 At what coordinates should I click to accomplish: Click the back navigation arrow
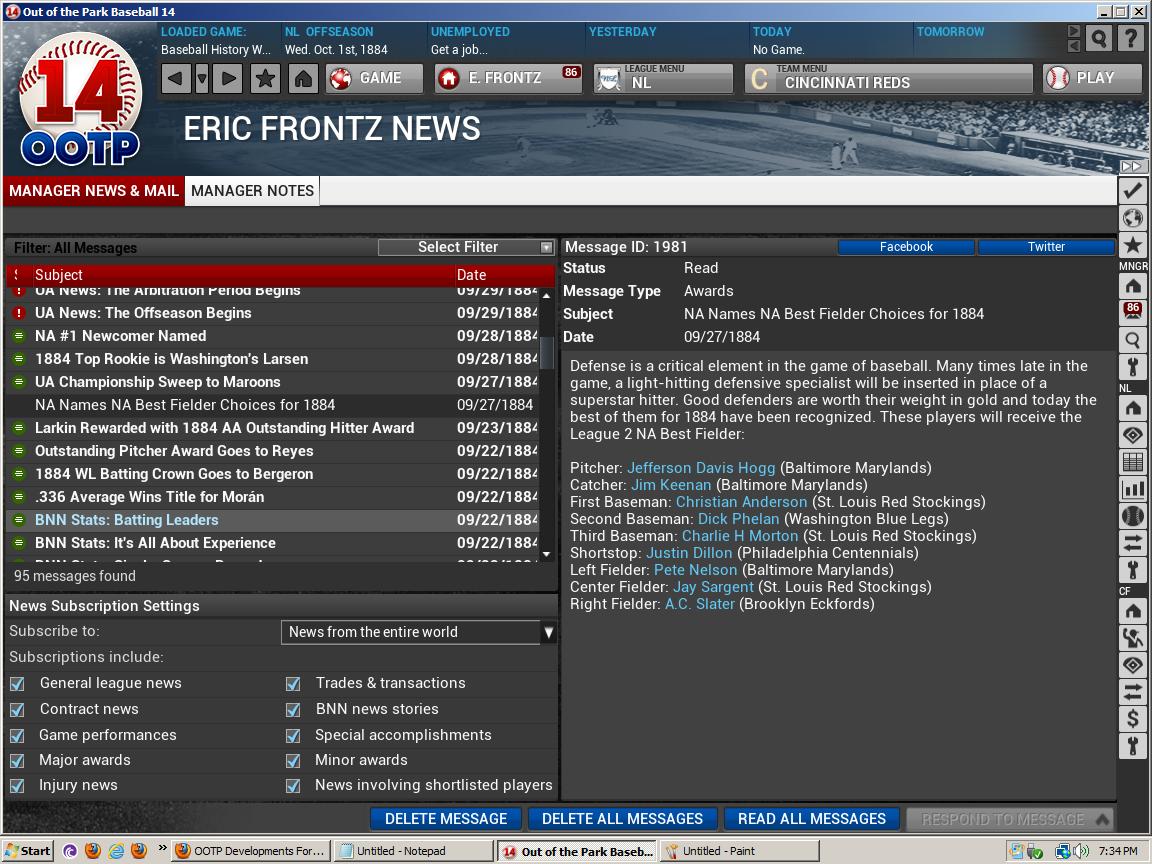point(176,78)
